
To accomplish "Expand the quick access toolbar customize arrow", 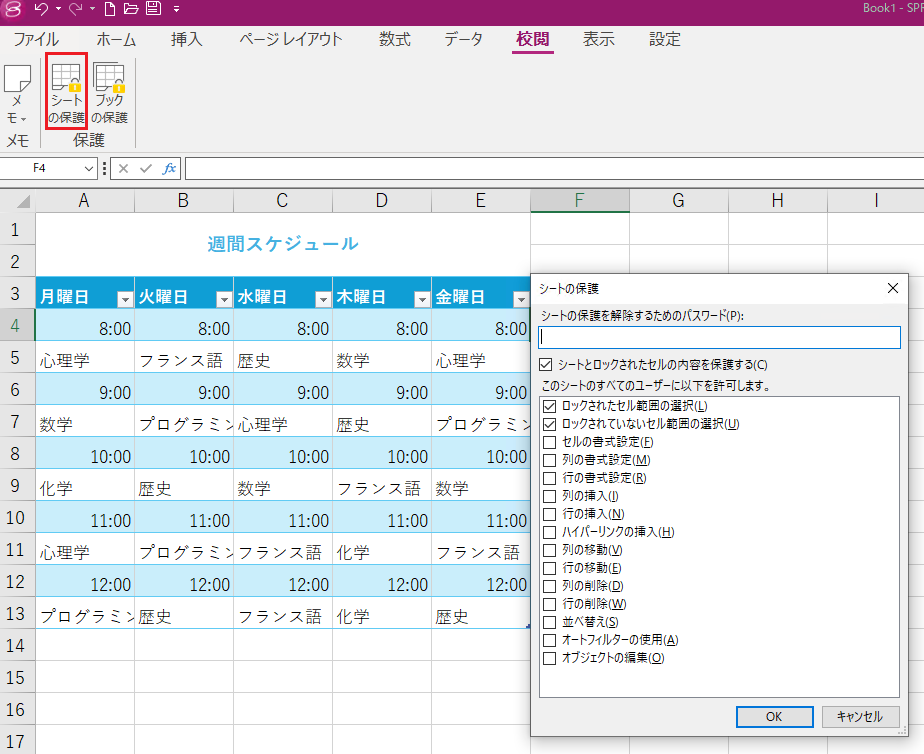I will click(x=177, y=9).
